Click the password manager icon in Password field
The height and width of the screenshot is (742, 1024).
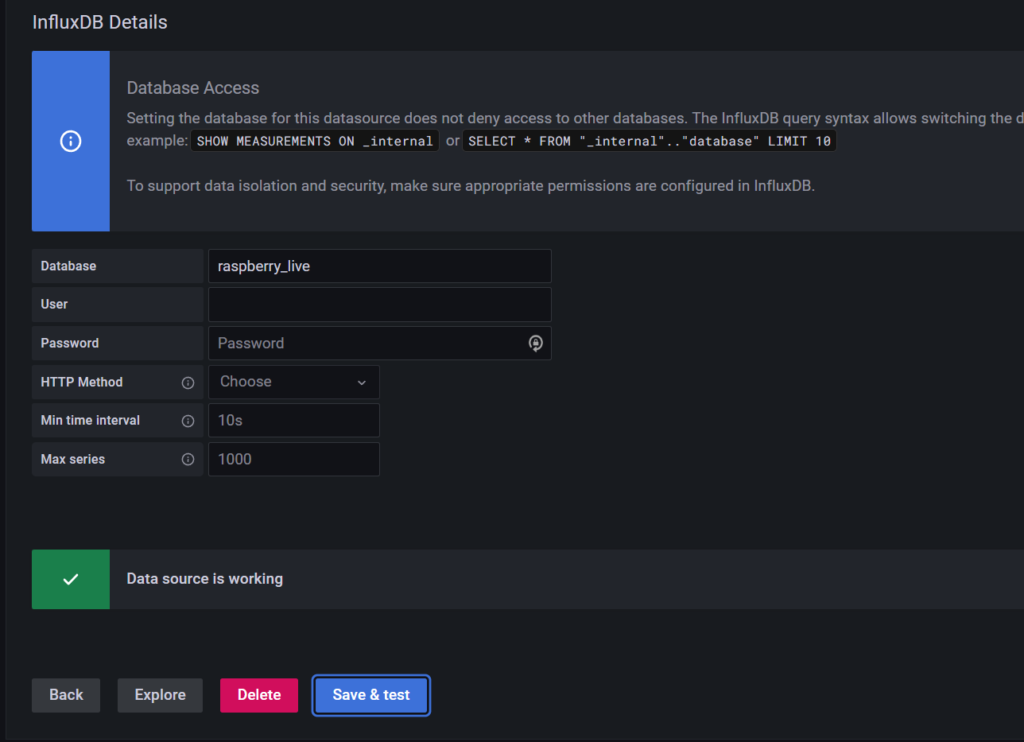pyautogui.click(x=535, y=343)
